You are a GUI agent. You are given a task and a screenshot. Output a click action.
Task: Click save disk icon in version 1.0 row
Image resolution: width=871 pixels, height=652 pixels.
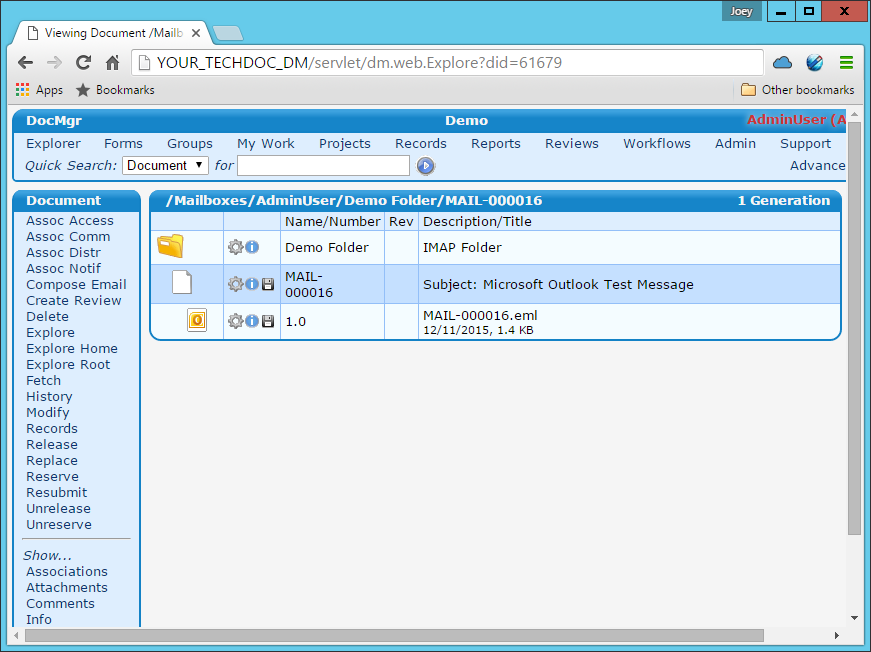click(x=268, y=321)
